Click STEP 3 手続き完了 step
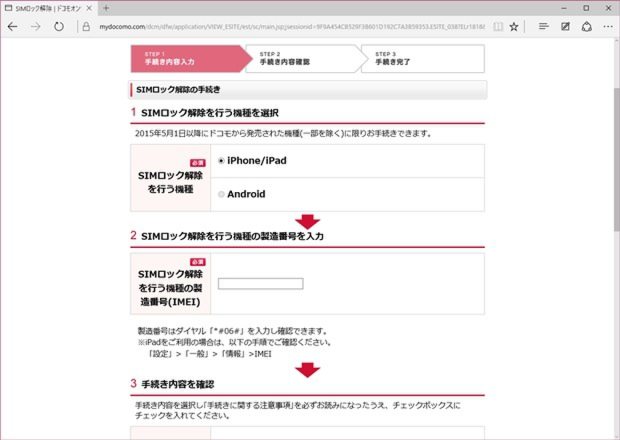This screenshot has height=440, width=620. [x=423, y=59]
